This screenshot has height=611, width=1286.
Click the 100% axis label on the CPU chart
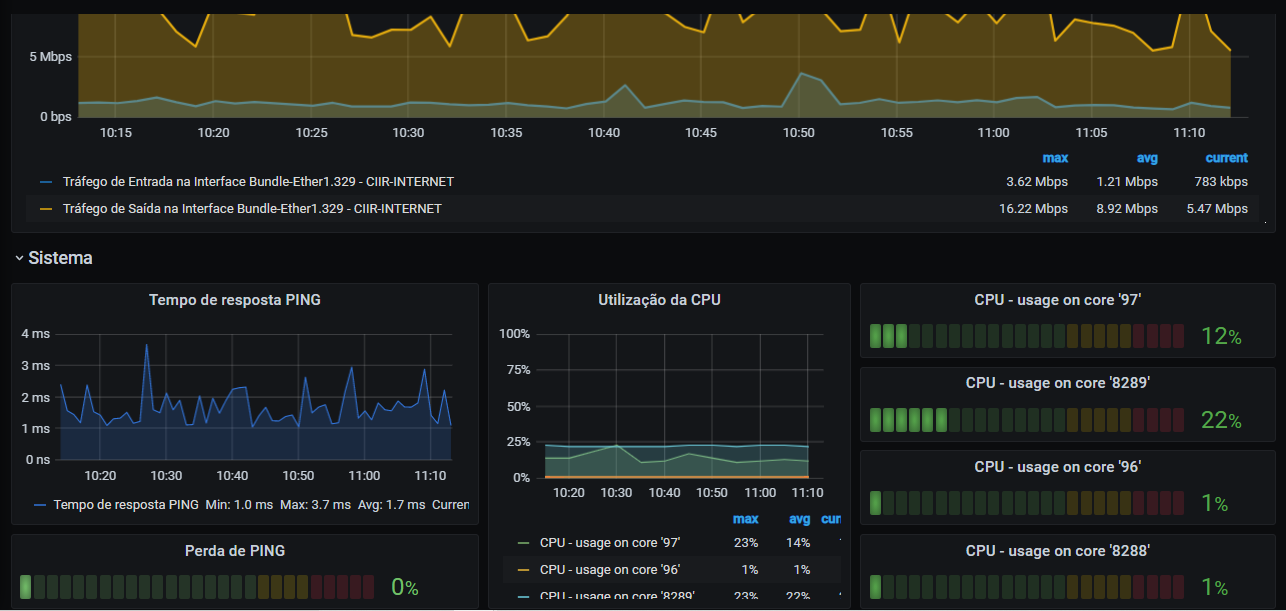click(514, 333)
